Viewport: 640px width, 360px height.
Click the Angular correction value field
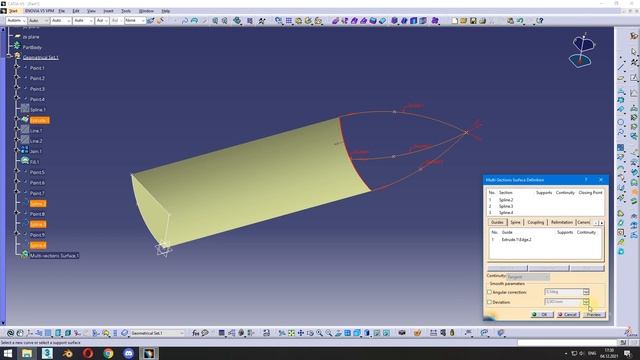(564, 292)
